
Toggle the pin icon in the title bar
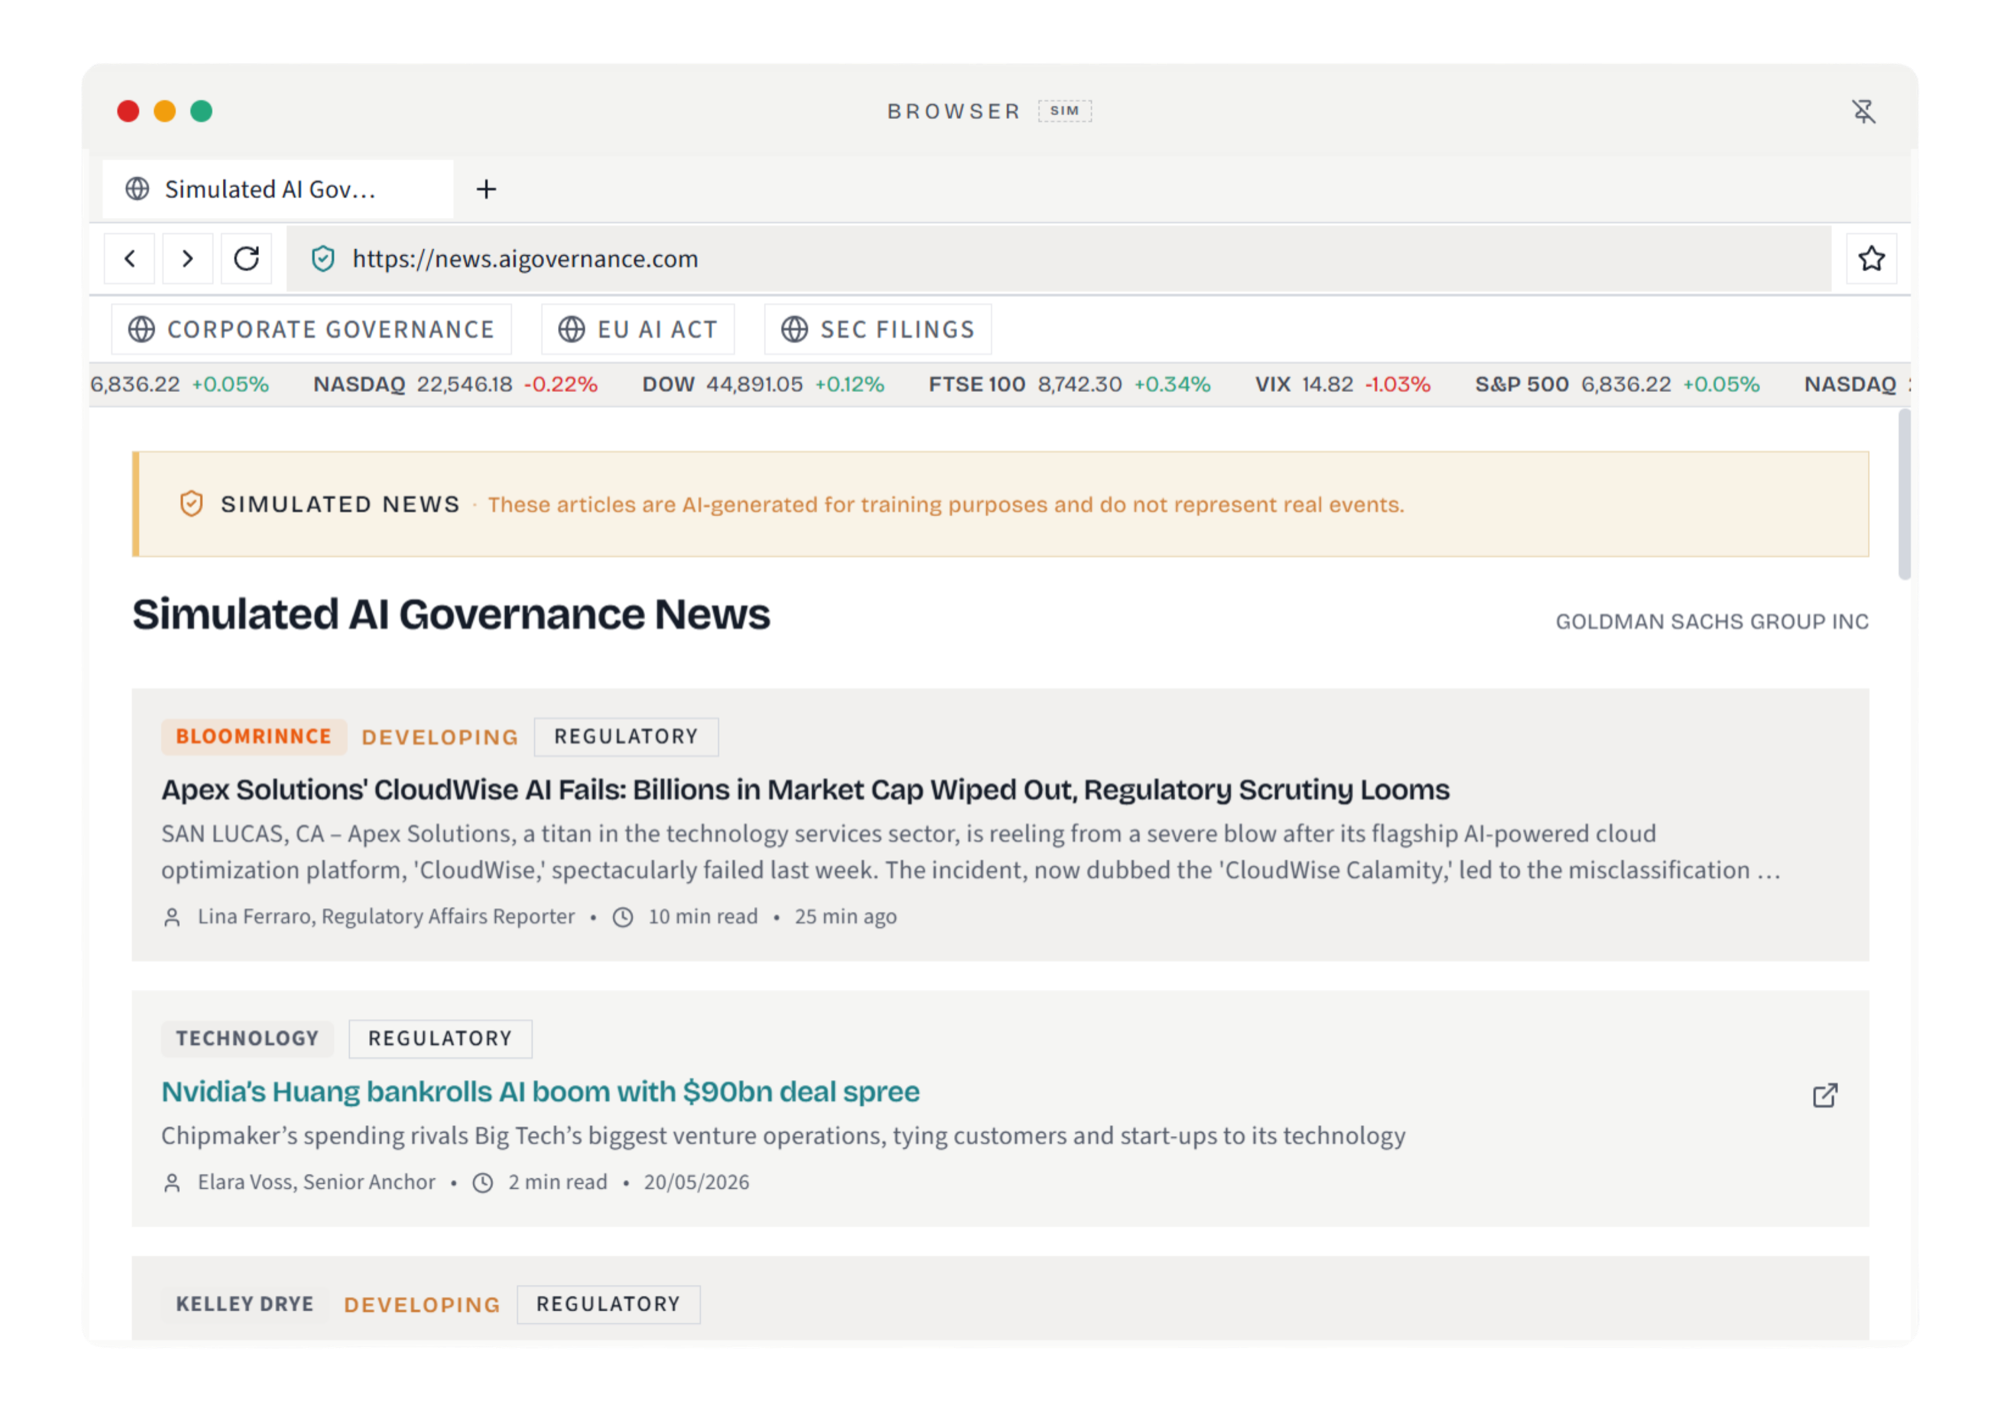1863,111
